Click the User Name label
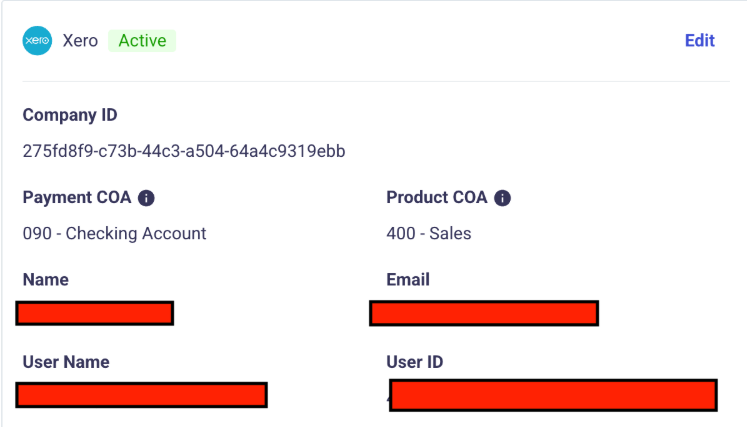The image size is (747, 427). [66, 362]
